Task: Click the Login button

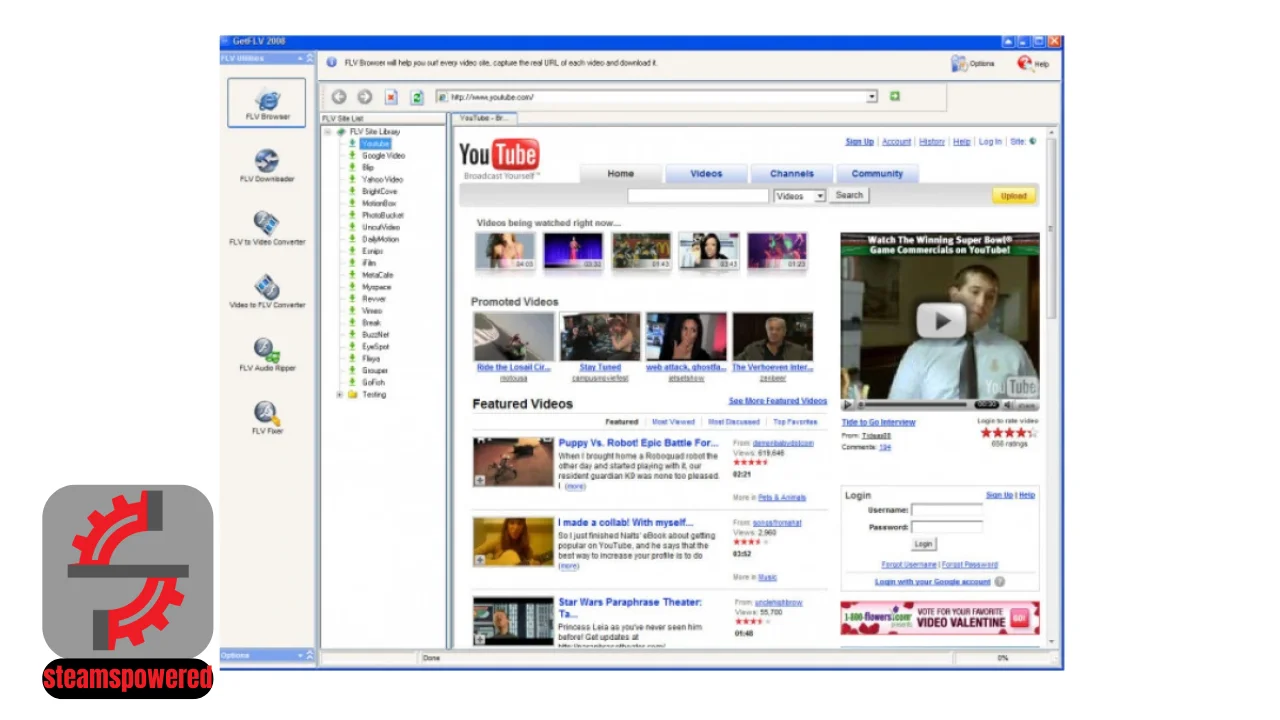Action: click(923, 544)
